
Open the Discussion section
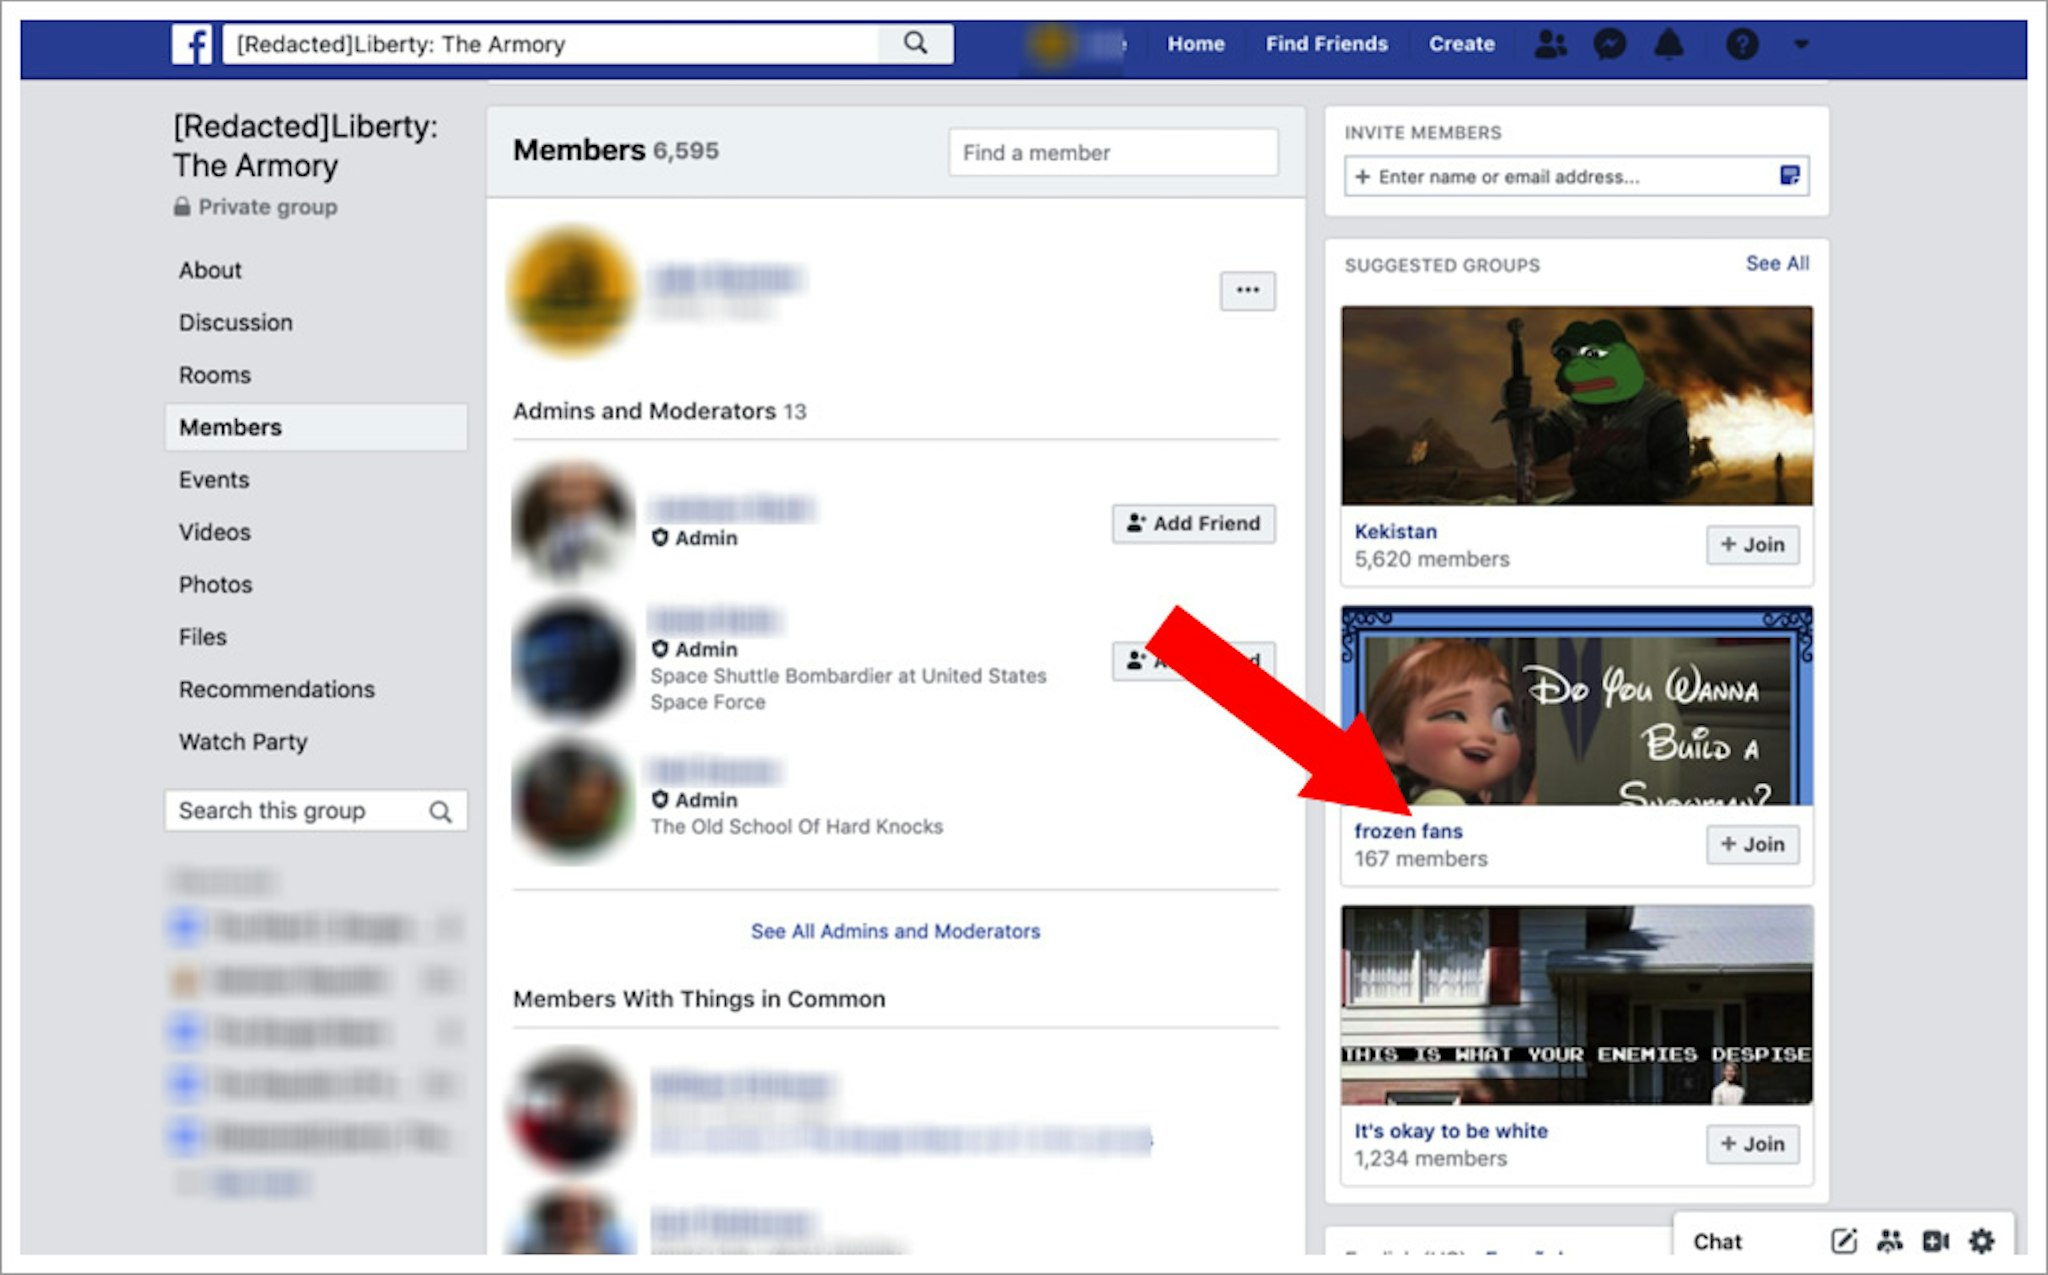click(236, 322)
